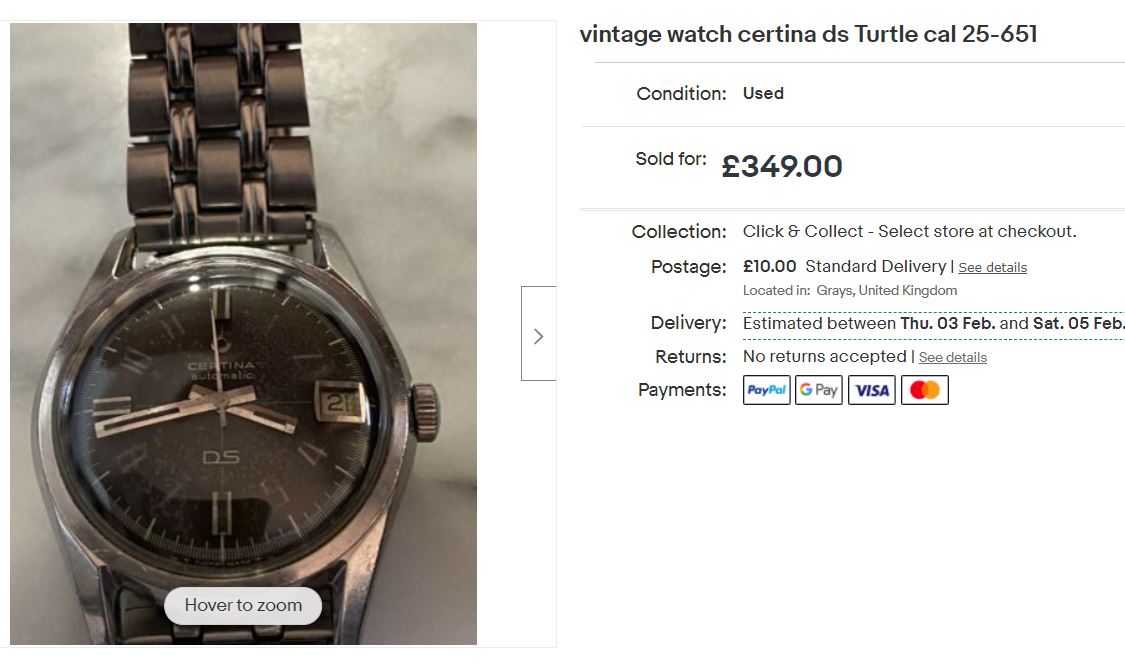Open See details link for postage
The image size is (1125, 668).
tap(992, 268)
